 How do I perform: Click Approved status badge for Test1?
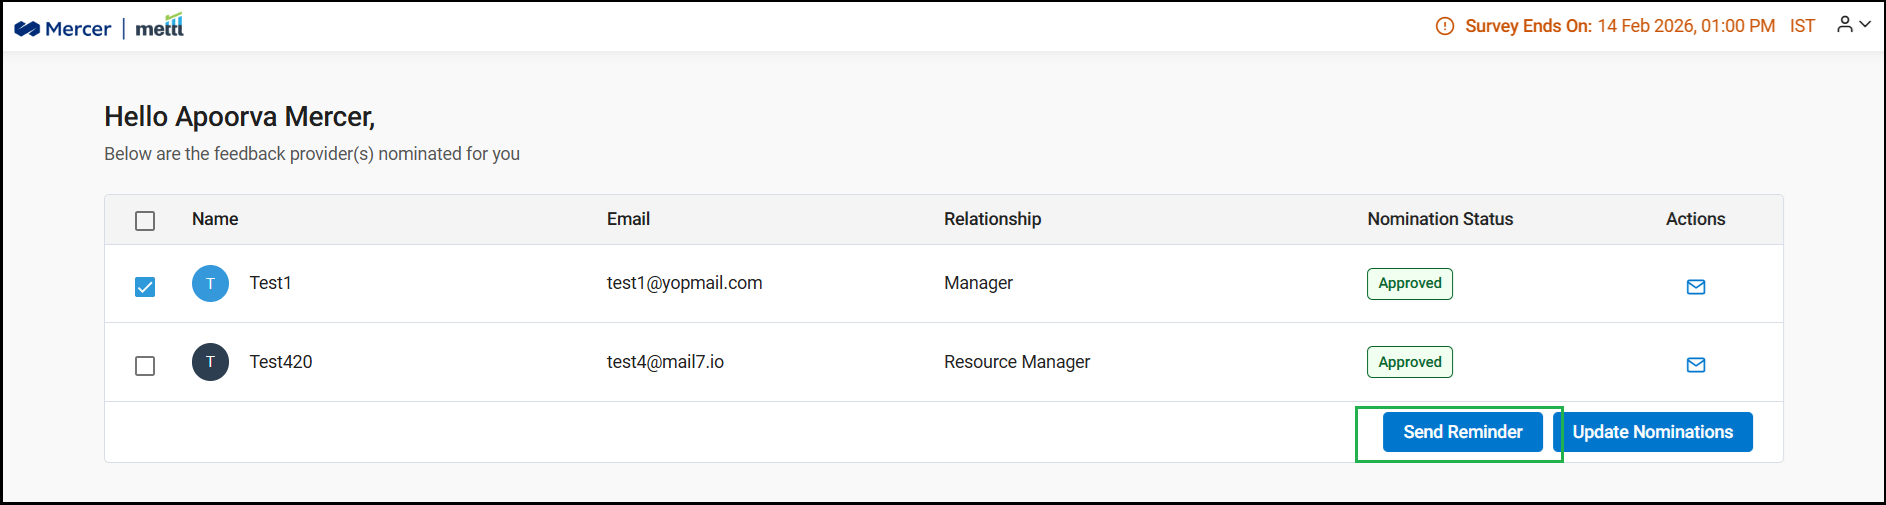point(1410,284)
